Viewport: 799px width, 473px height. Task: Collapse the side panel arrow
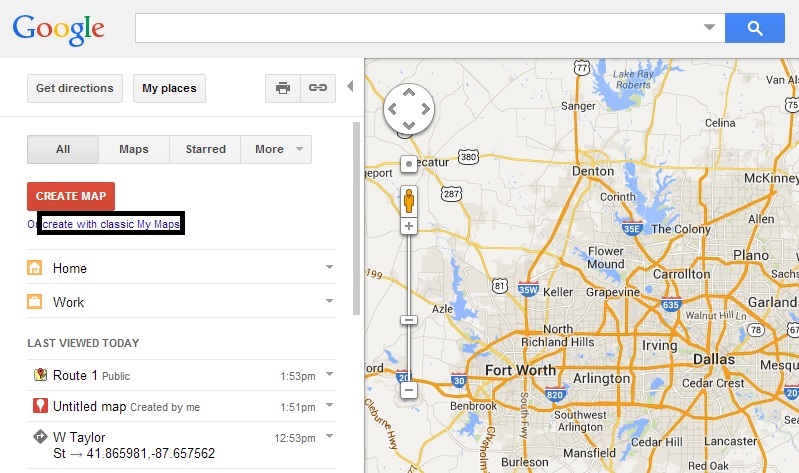(350, 86)
